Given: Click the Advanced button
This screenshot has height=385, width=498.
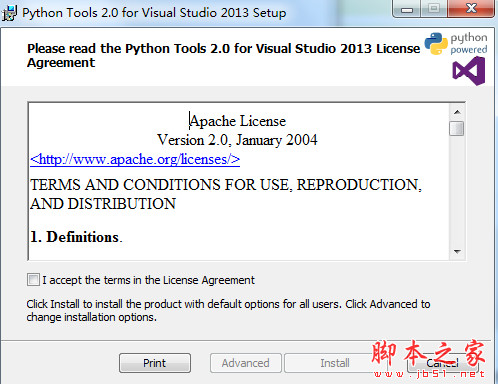Looking at the screenshot, I should (246, 363).
